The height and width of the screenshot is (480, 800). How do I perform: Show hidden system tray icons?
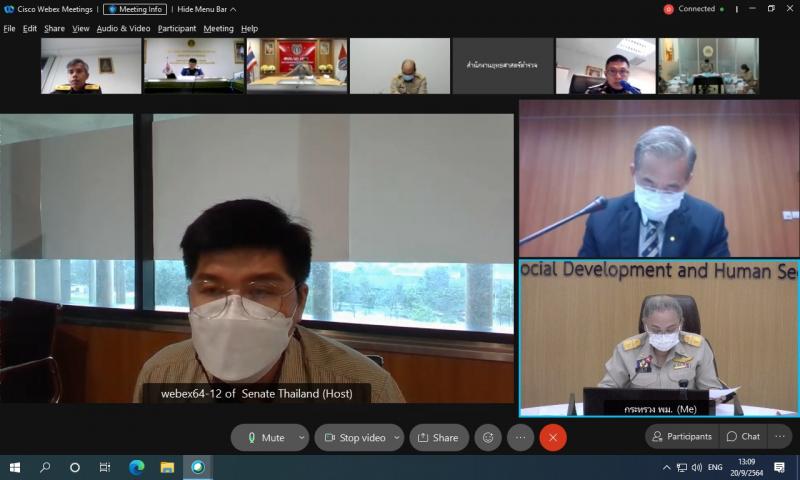click(666, 467)
